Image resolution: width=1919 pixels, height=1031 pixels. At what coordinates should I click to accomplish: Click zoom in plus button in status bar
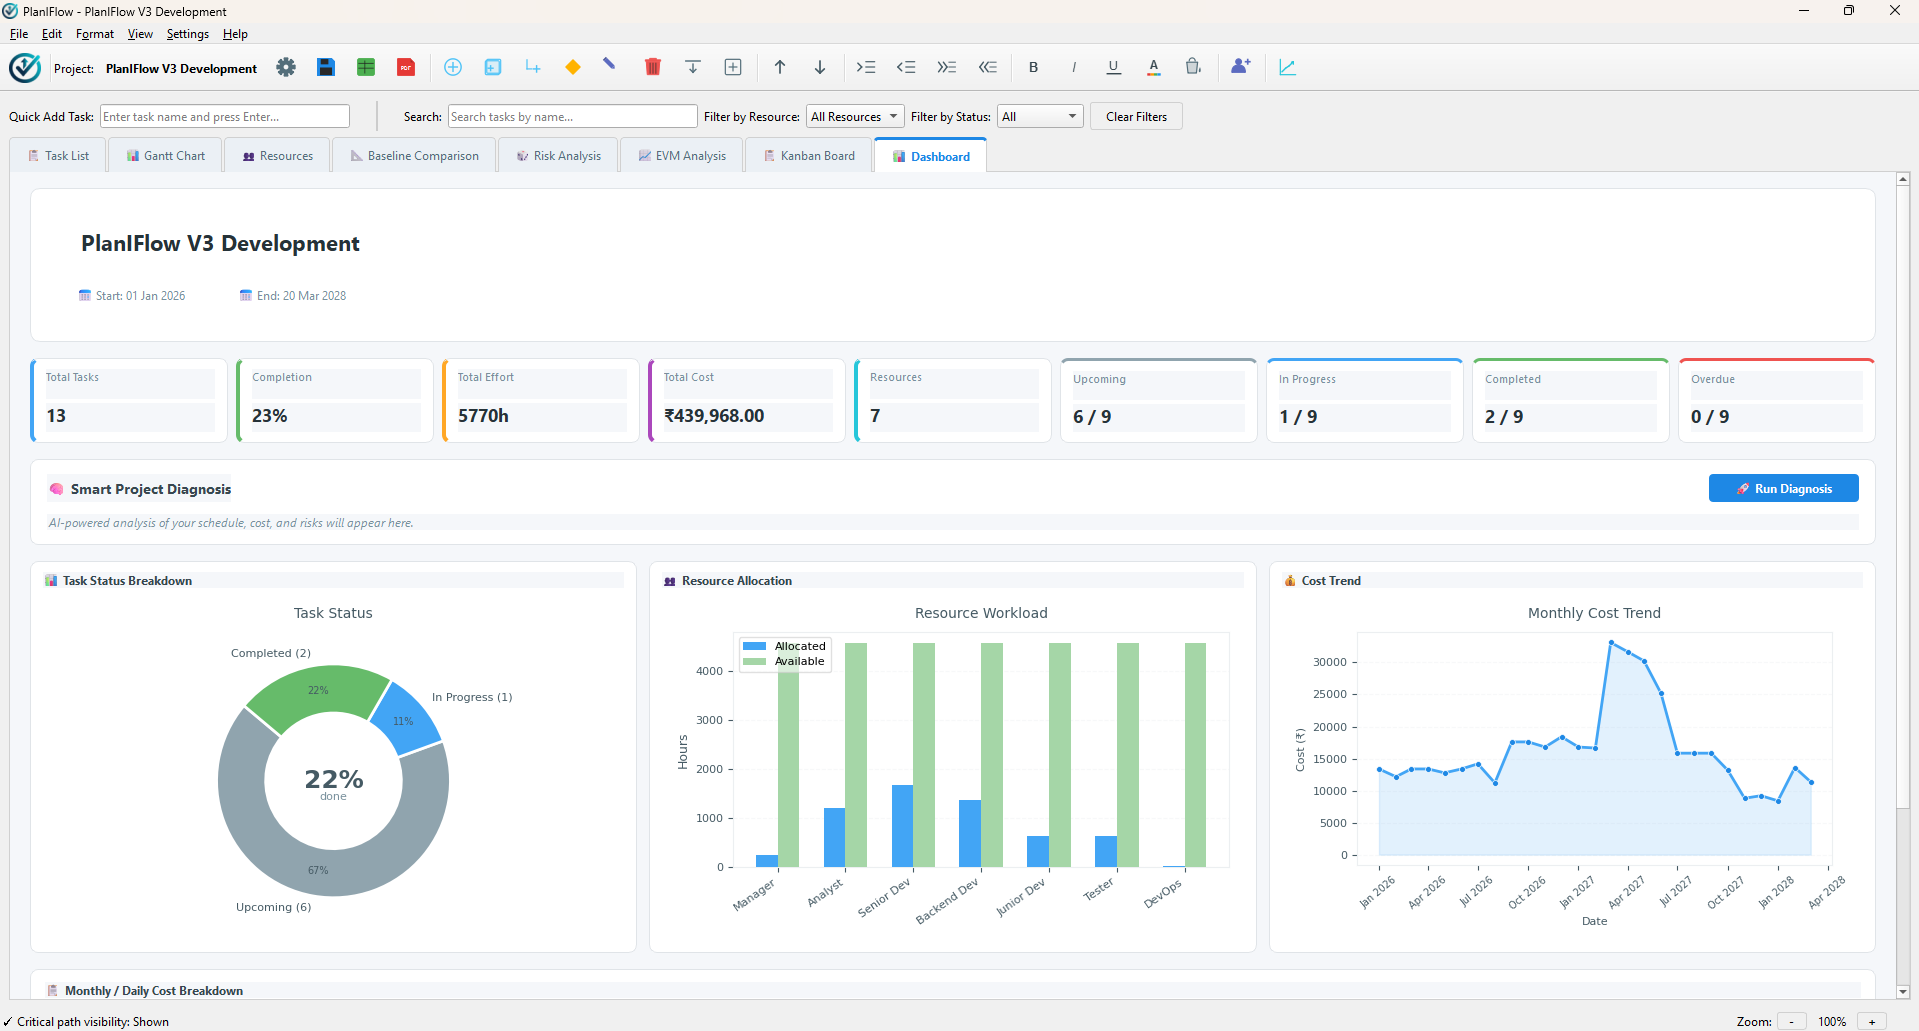1872,1022
